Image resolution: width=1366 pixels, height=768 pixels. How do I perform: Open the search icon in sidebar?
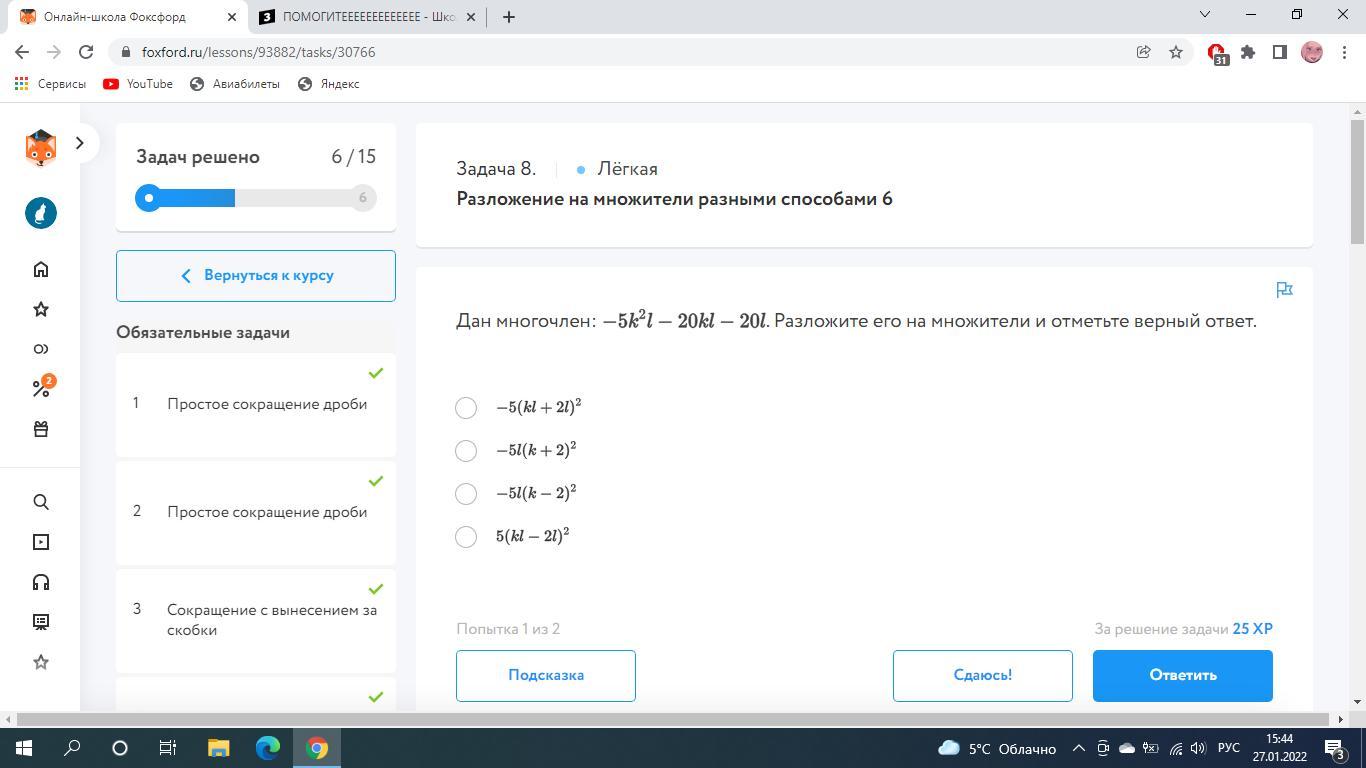pos(41,502)
